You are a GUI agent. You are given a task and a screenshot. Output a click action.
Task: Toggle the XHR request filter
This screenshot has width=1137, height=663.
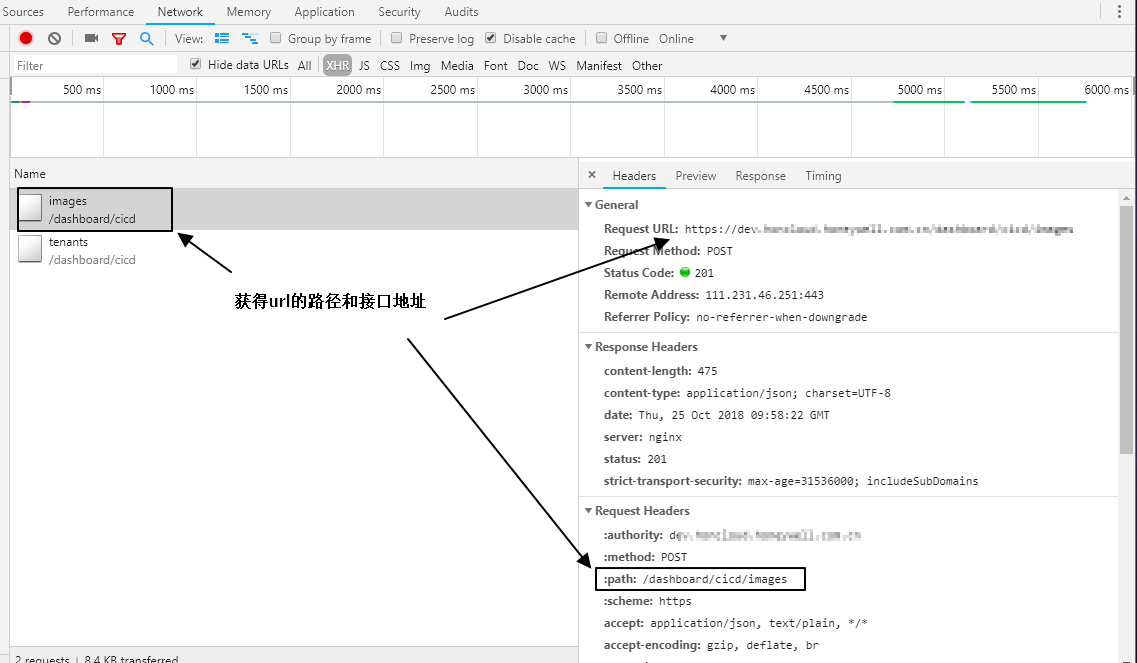(x=337, y=65)
